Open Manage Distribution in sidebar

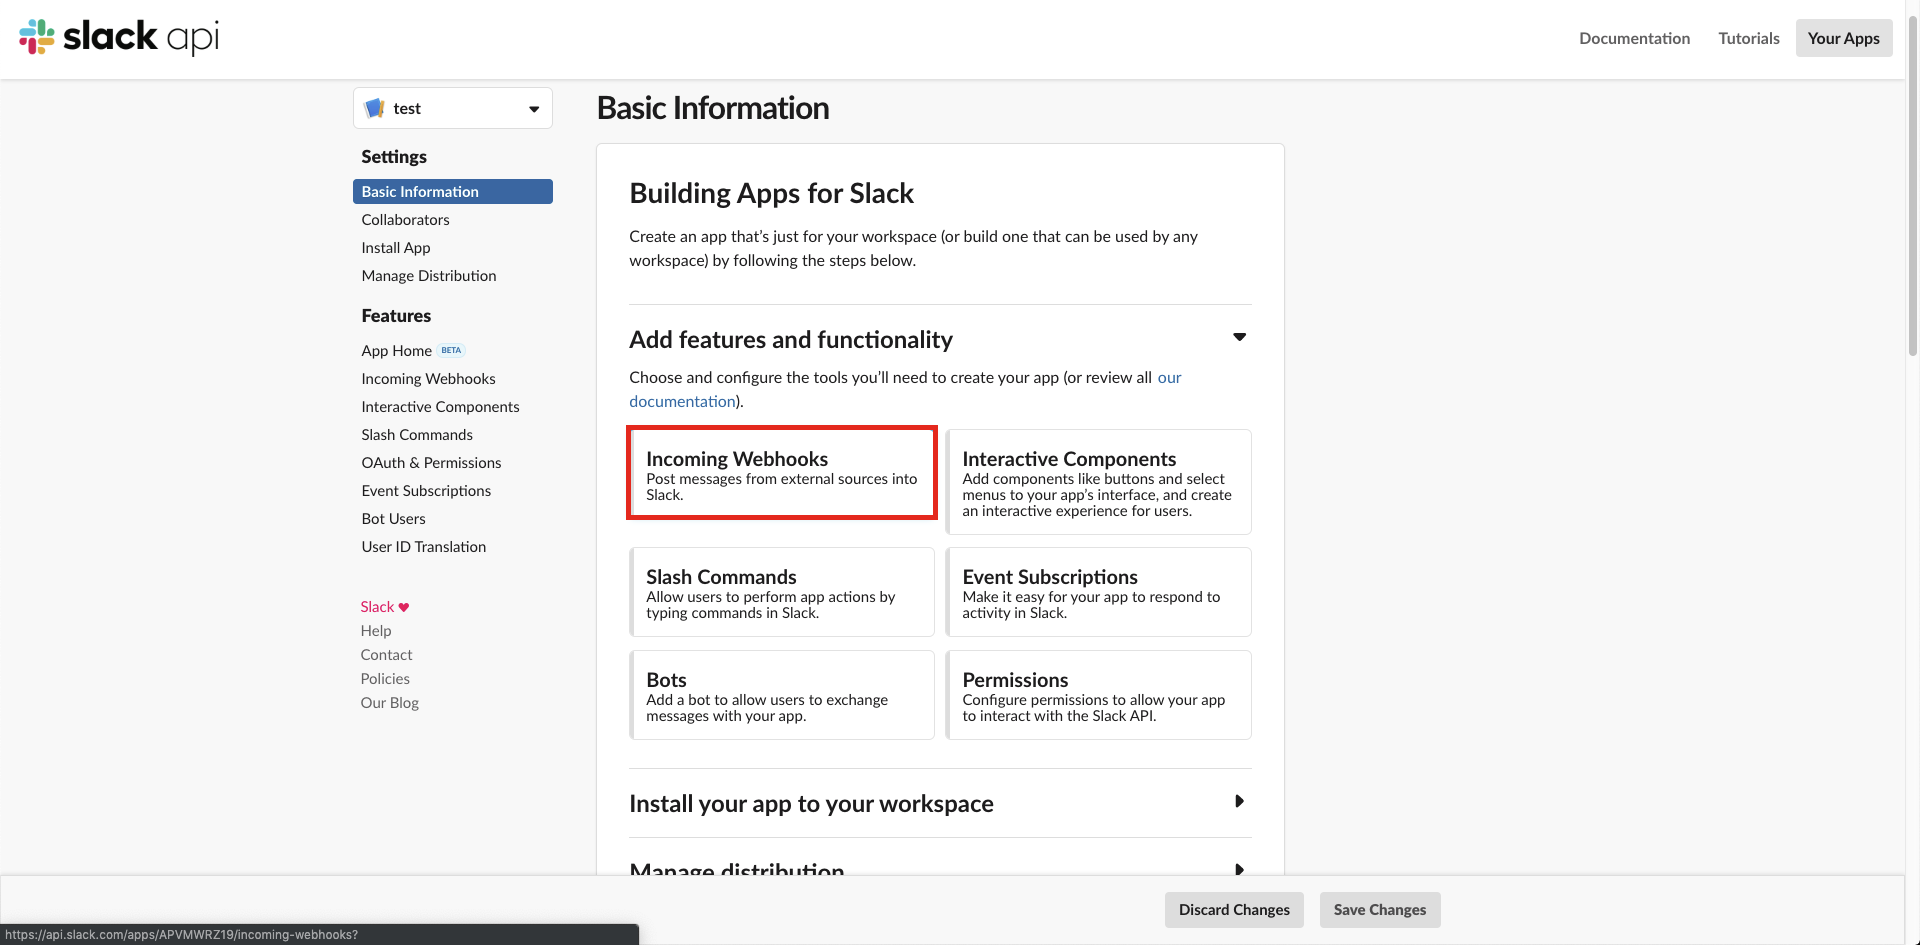[x=429, y=275]
